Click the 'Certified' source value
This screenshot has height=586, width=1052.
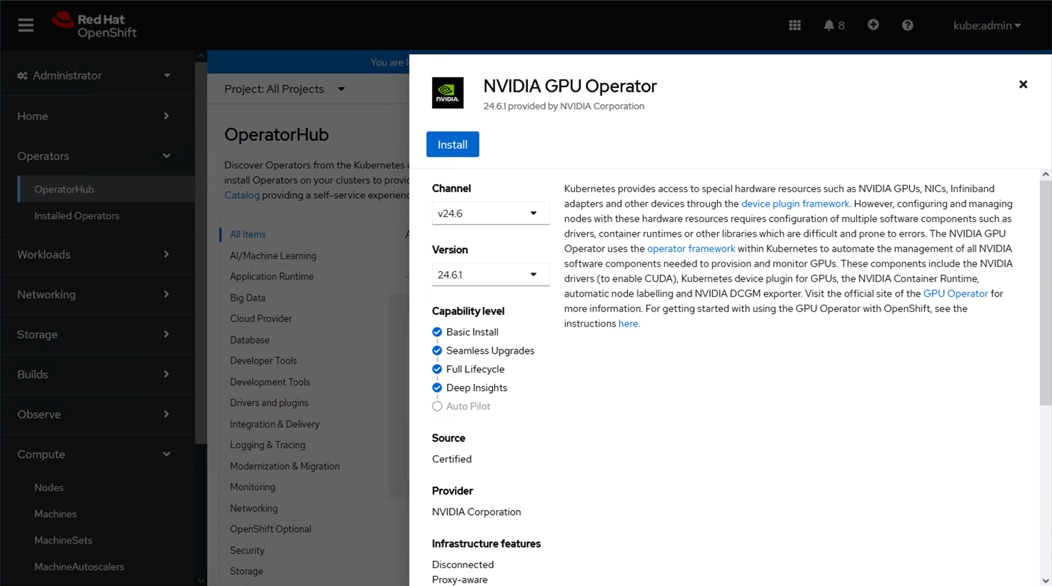point(452,459)
